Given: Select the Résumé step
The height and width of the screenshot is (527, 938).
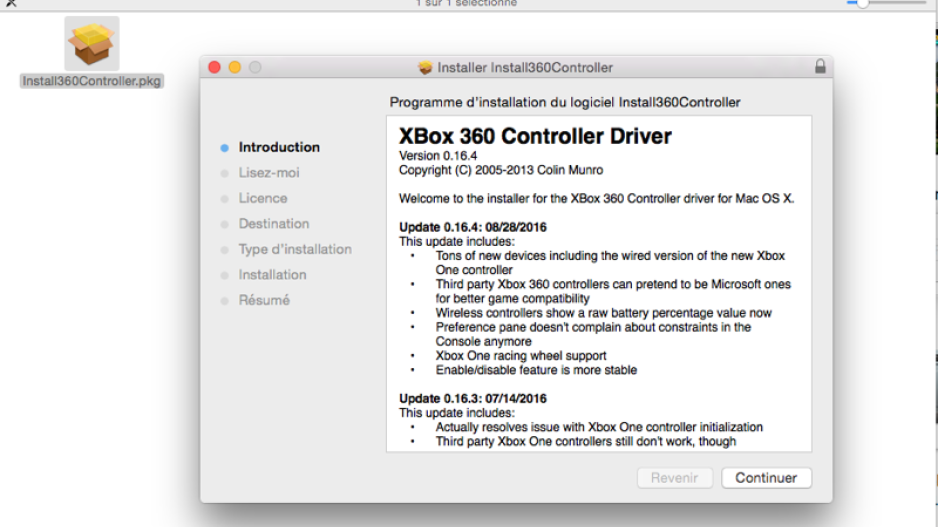Looking at the screenshot, I should point(264,300).
